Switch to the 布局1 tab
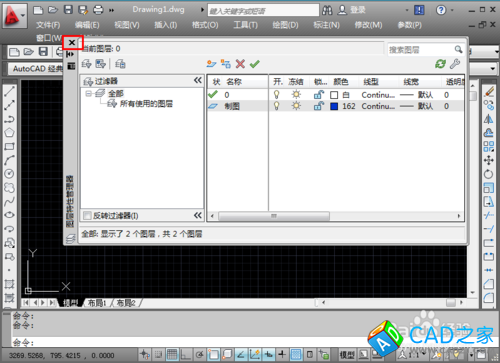 pyautogui.click(x=97, y=303)
